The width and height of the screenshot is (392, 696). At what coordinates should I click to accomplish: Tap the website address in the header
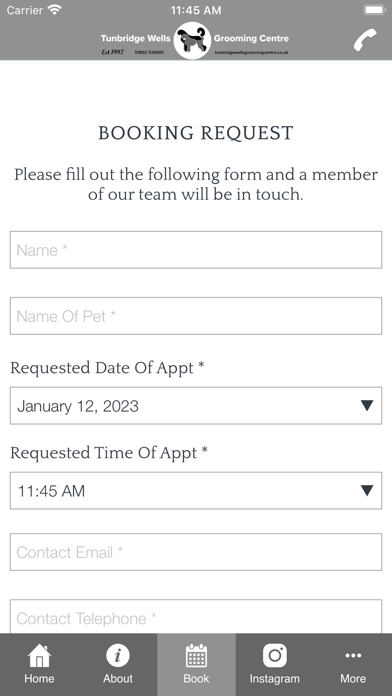pyautogui.click(x=251, y=52)
